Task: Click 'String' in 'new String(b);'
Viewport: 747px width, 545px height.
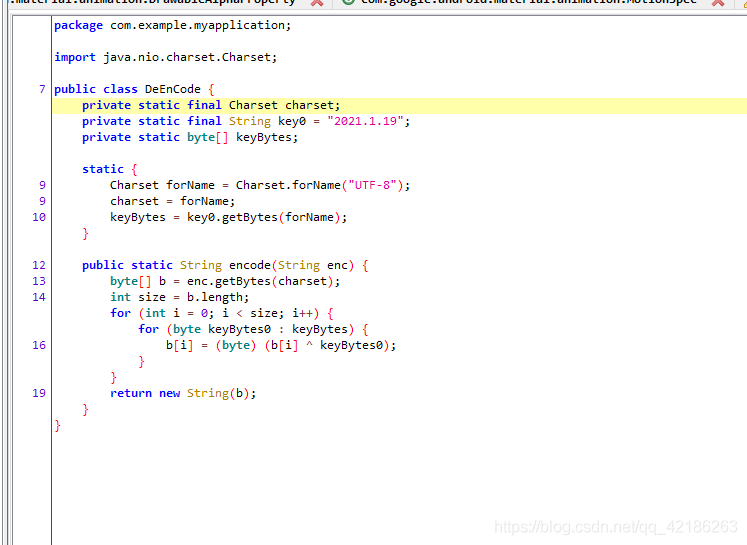Action: [x=208, y=393]
